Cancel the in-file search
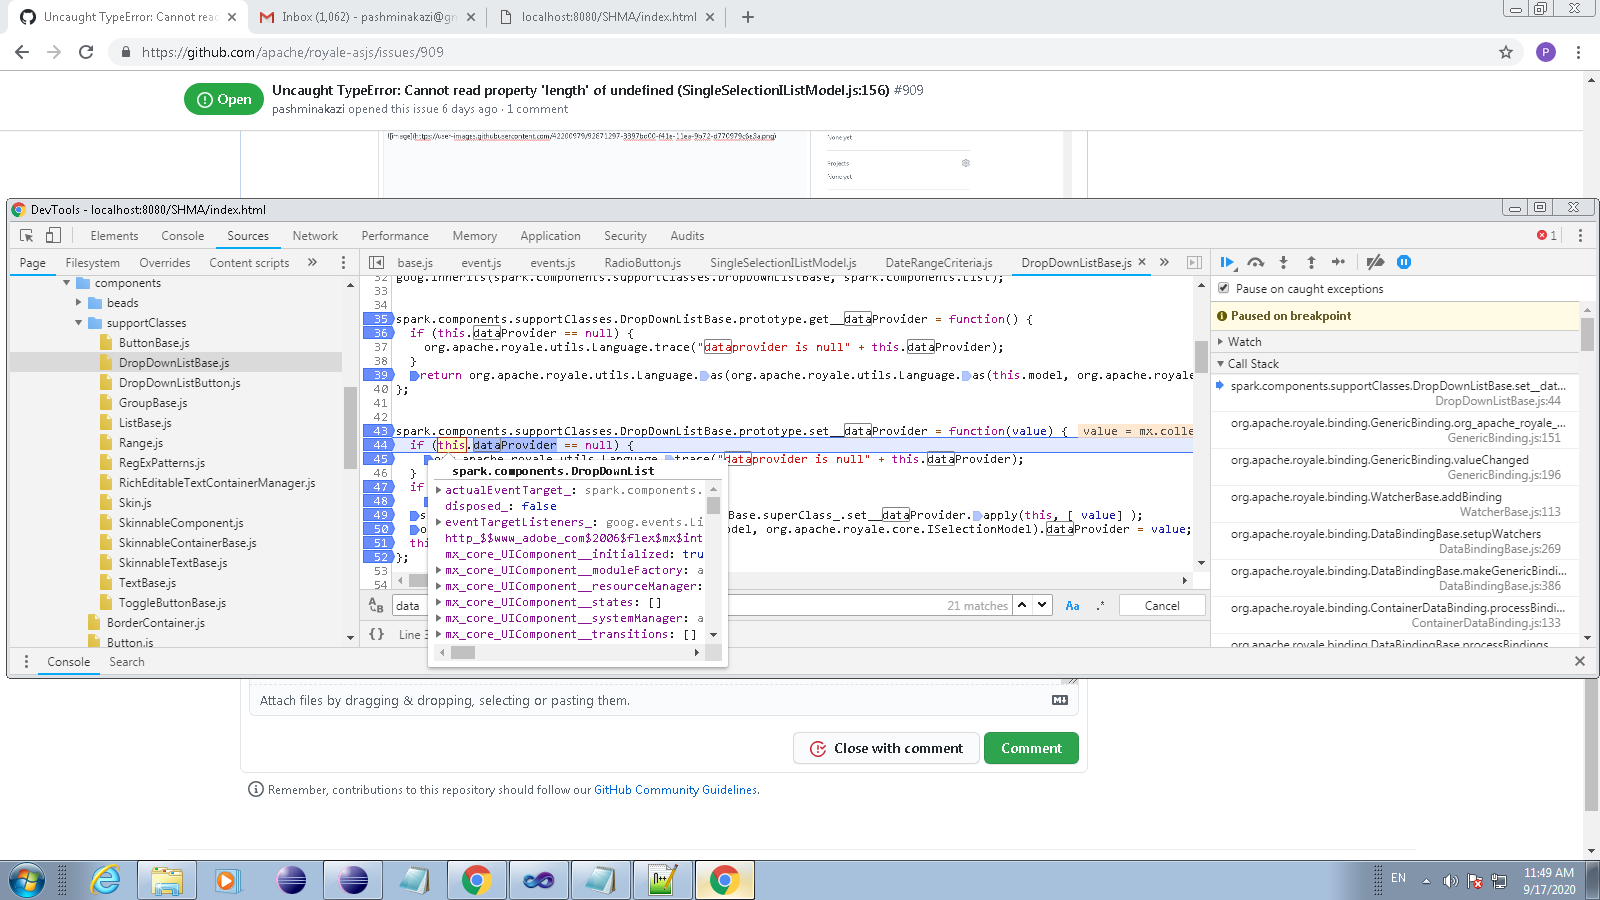Image resolution: width=1600 pixels, height=900 pixels. point(1161,606)
